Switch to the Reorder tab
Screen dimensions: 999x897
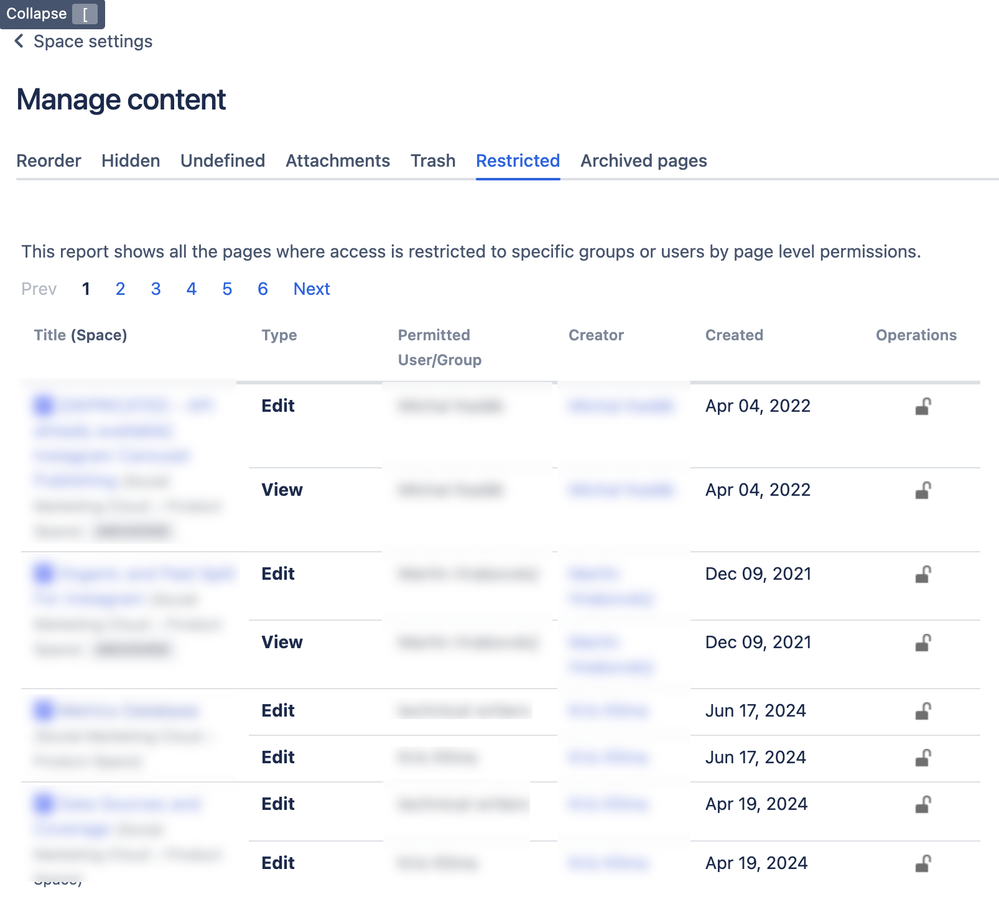pyautogui.click(x=48, y=161)
